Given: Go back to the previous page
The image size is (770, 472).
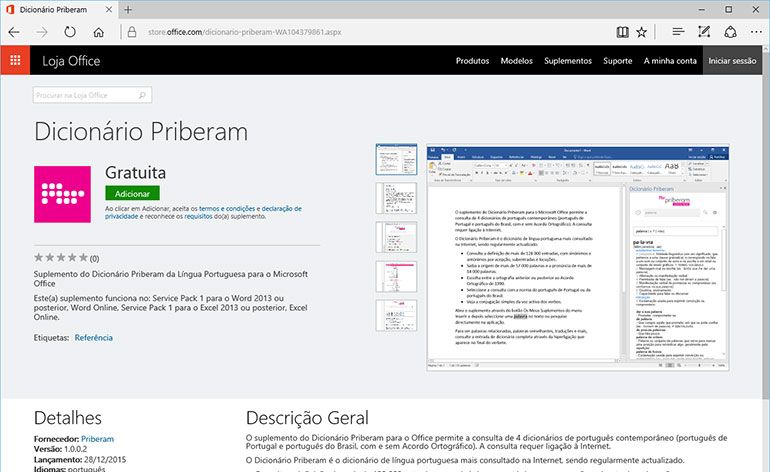Looking at the screenshot, I should point(15,32).
